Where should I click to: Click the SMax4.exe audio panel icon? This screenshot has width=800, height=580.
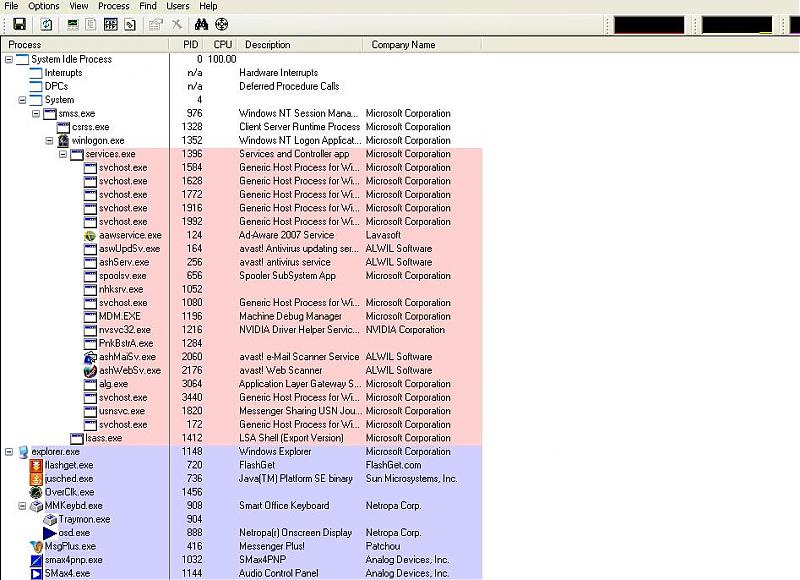coord(36,573)
